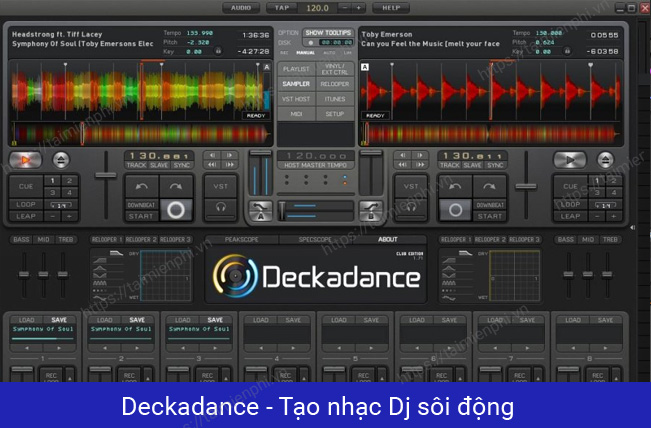The width and height of the screenshot is (651, 428).
Task: Click the left deck overview waveform
Action: [x=141, y=135]
